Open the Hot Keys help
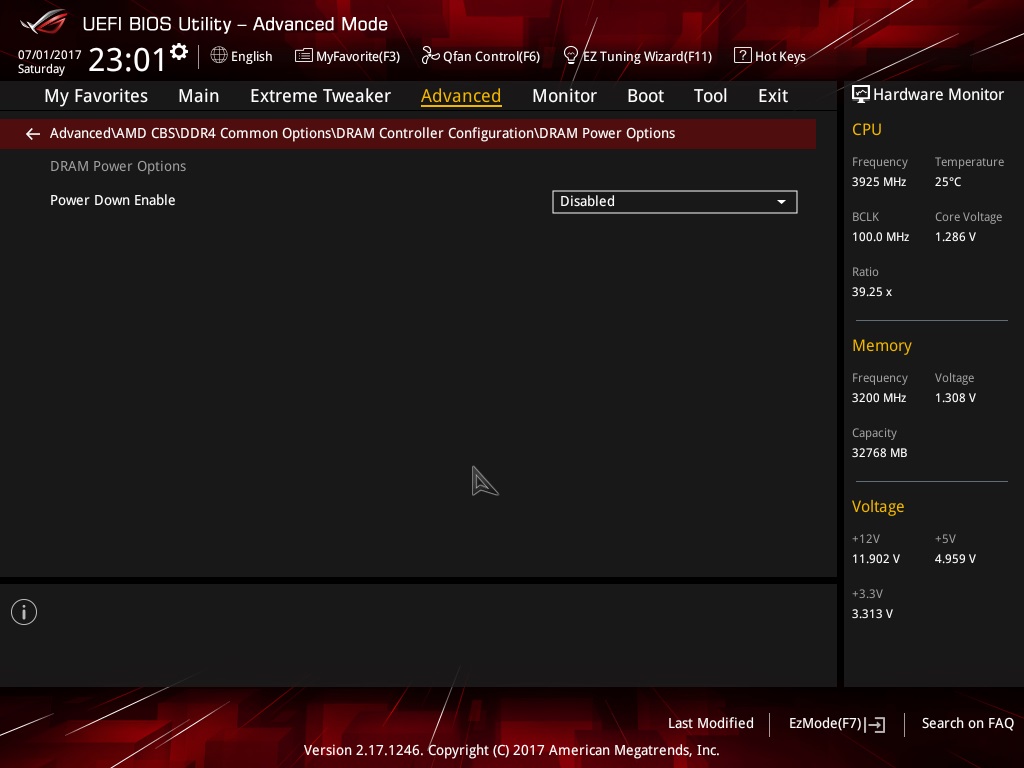Image resolution: width=1024 pixels, height=768 pixels. (x=770, y=56)
